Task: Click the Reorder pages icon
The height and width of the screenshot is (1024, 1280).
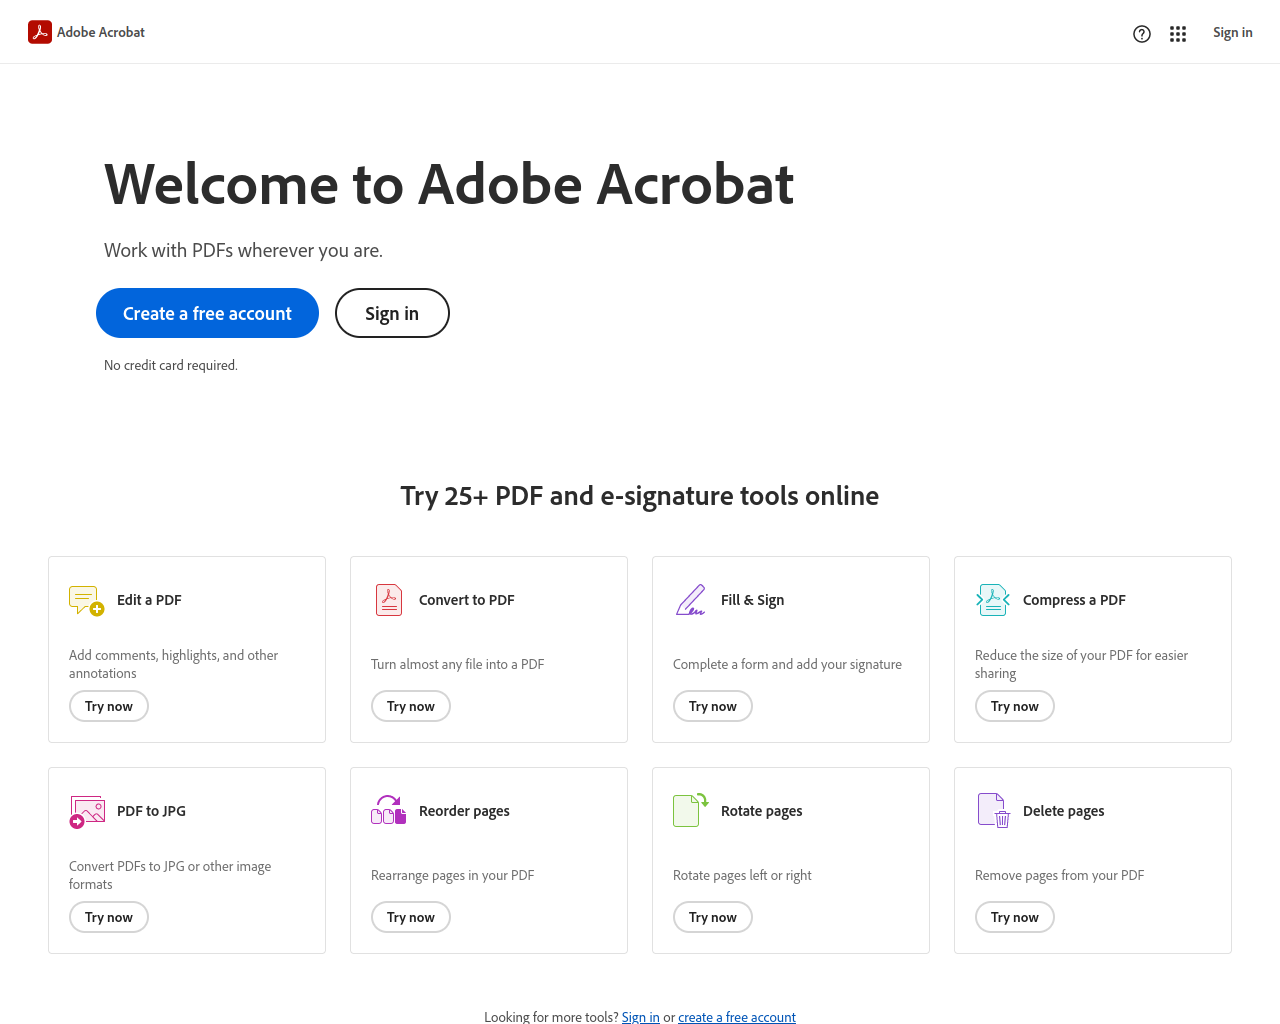Action: [389, 810]
